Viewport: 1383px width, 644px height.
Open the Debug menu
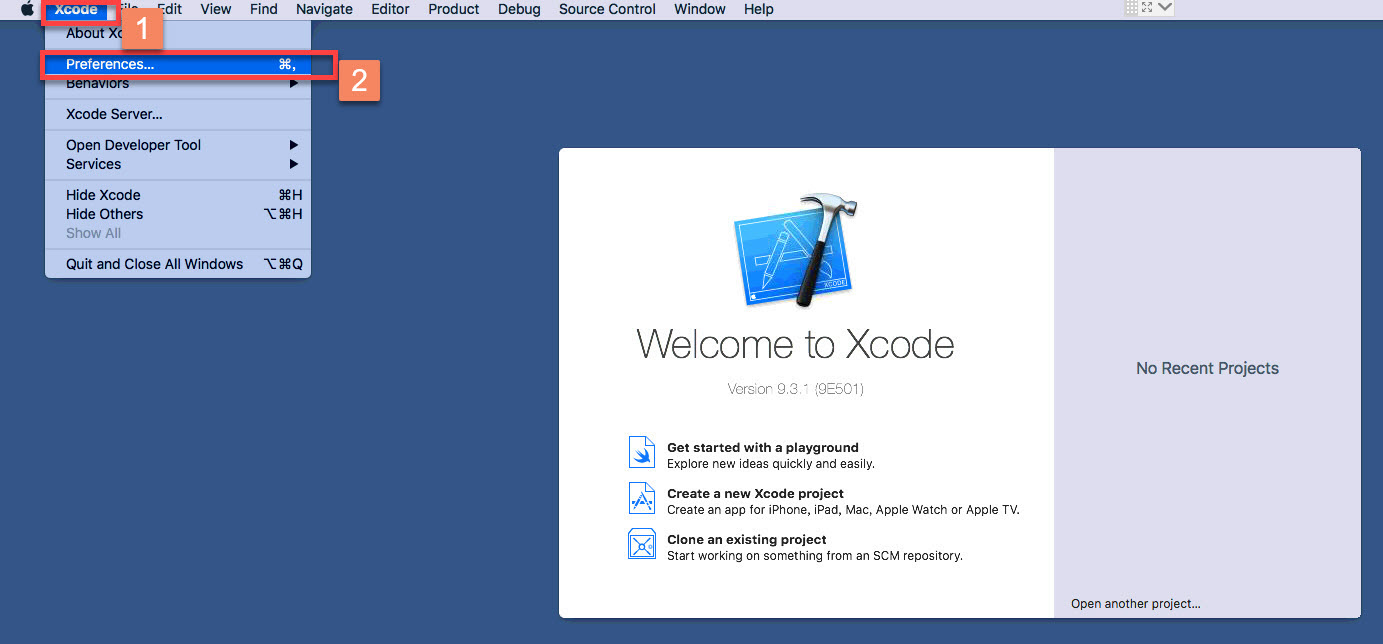pyautogui.click(x=519, y=9)
